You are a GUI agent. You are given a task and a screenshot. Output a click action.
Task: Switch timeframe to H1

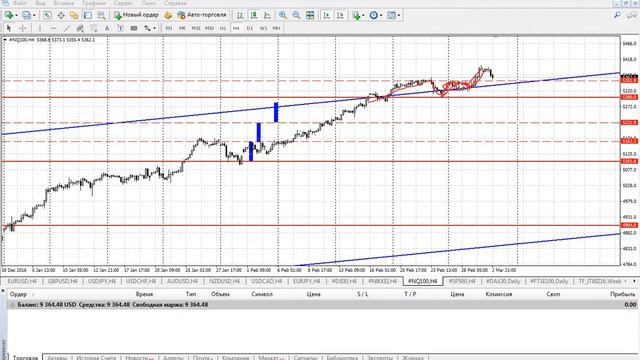coord(223,28)
